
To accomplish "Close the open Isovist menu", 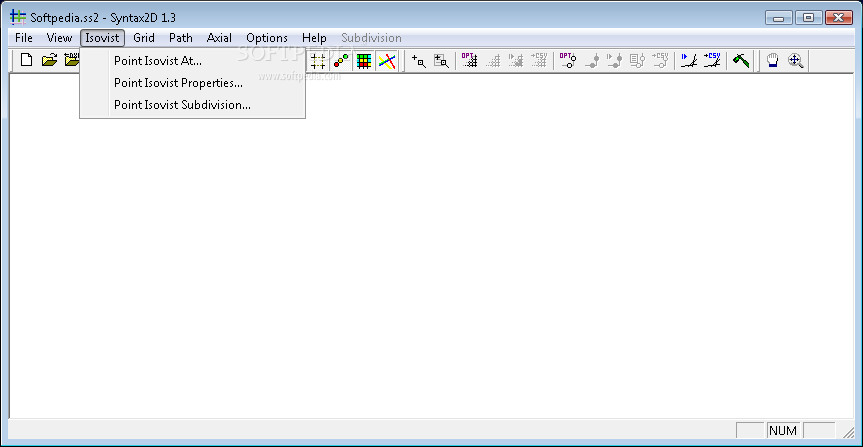I will [102, 38].
